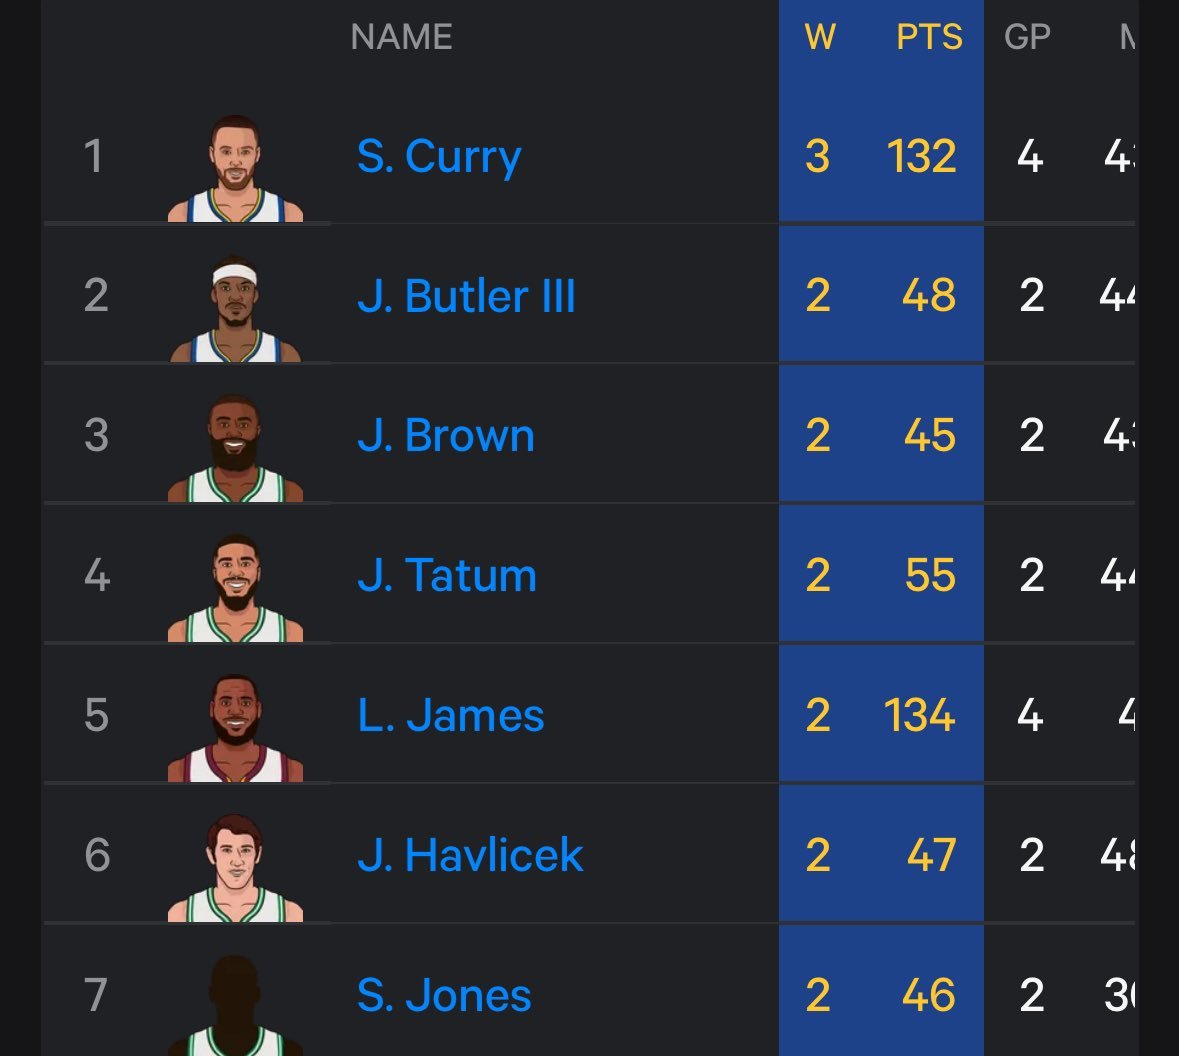Screen dimensions: 1179x1056
Task: Select S. Jones's silhouette avatar
Action: tap(235, 1005)
